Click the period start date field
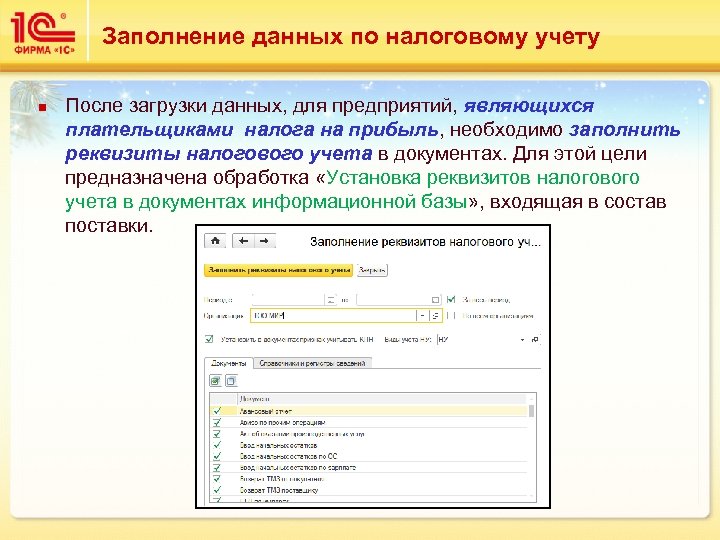Image resolution: width=720 pixels, height=540 pixels. click(288, 300)
